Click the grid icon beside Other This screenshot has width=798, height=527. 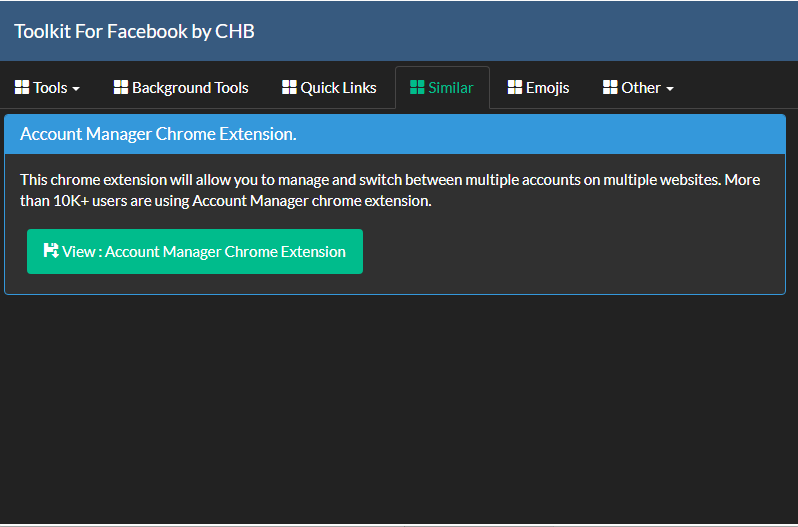(x=610, y=87)
